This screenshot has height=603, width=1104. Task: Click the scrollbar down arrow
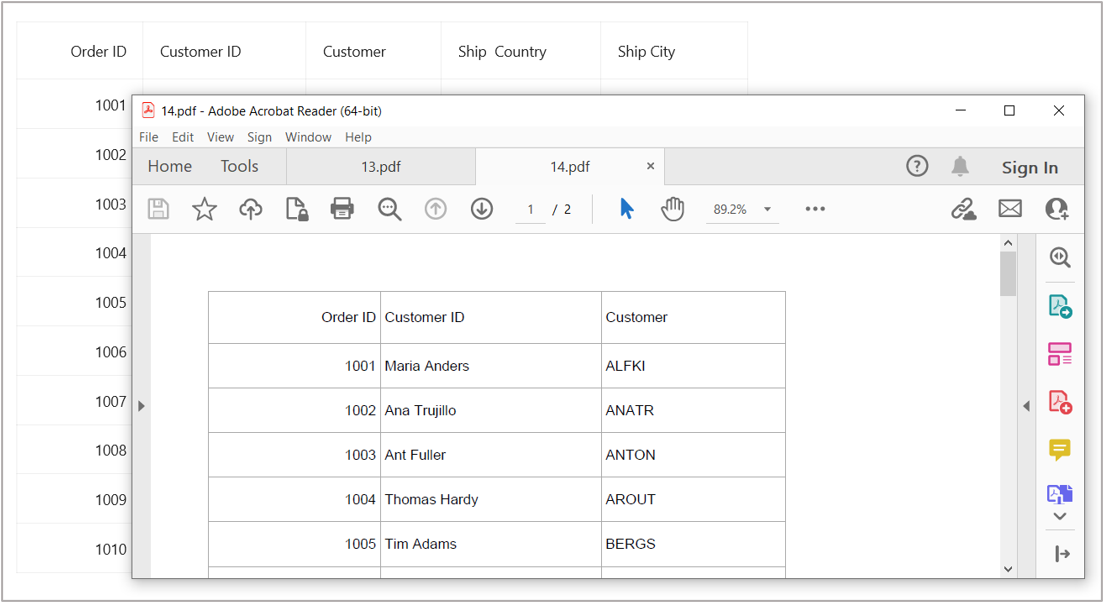[1008, 569]
